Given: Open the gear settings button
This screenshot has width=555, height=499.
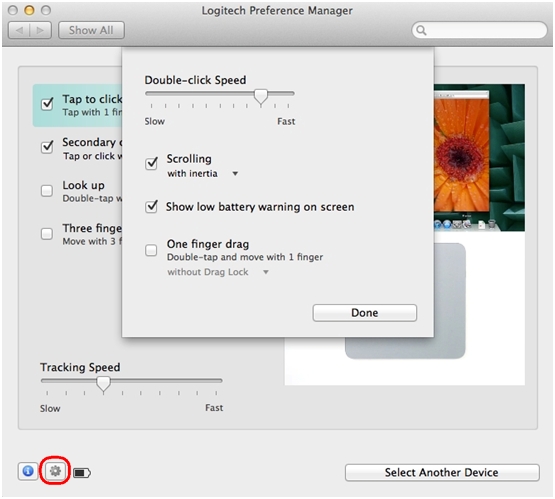Looking at the screenshot, I should [55, 471].
